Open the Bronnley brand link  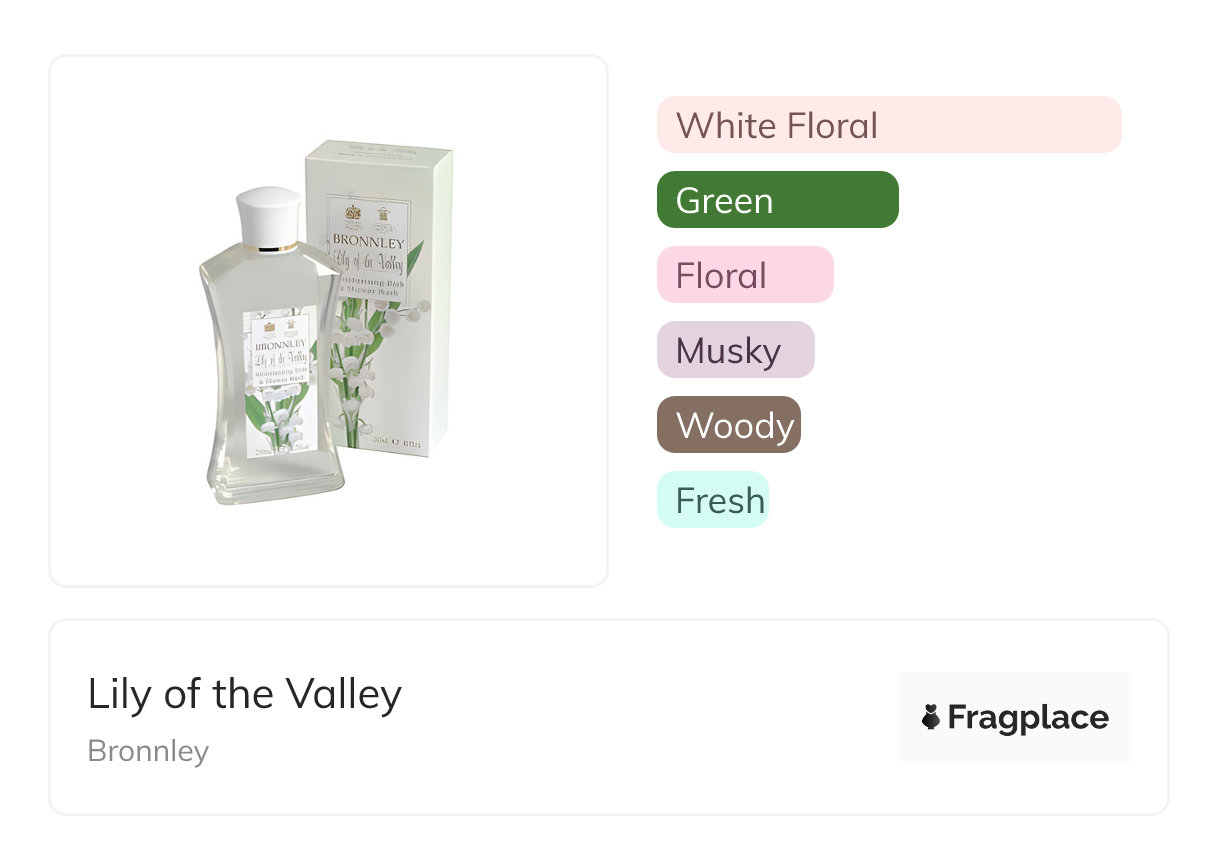tap(148, 751)
